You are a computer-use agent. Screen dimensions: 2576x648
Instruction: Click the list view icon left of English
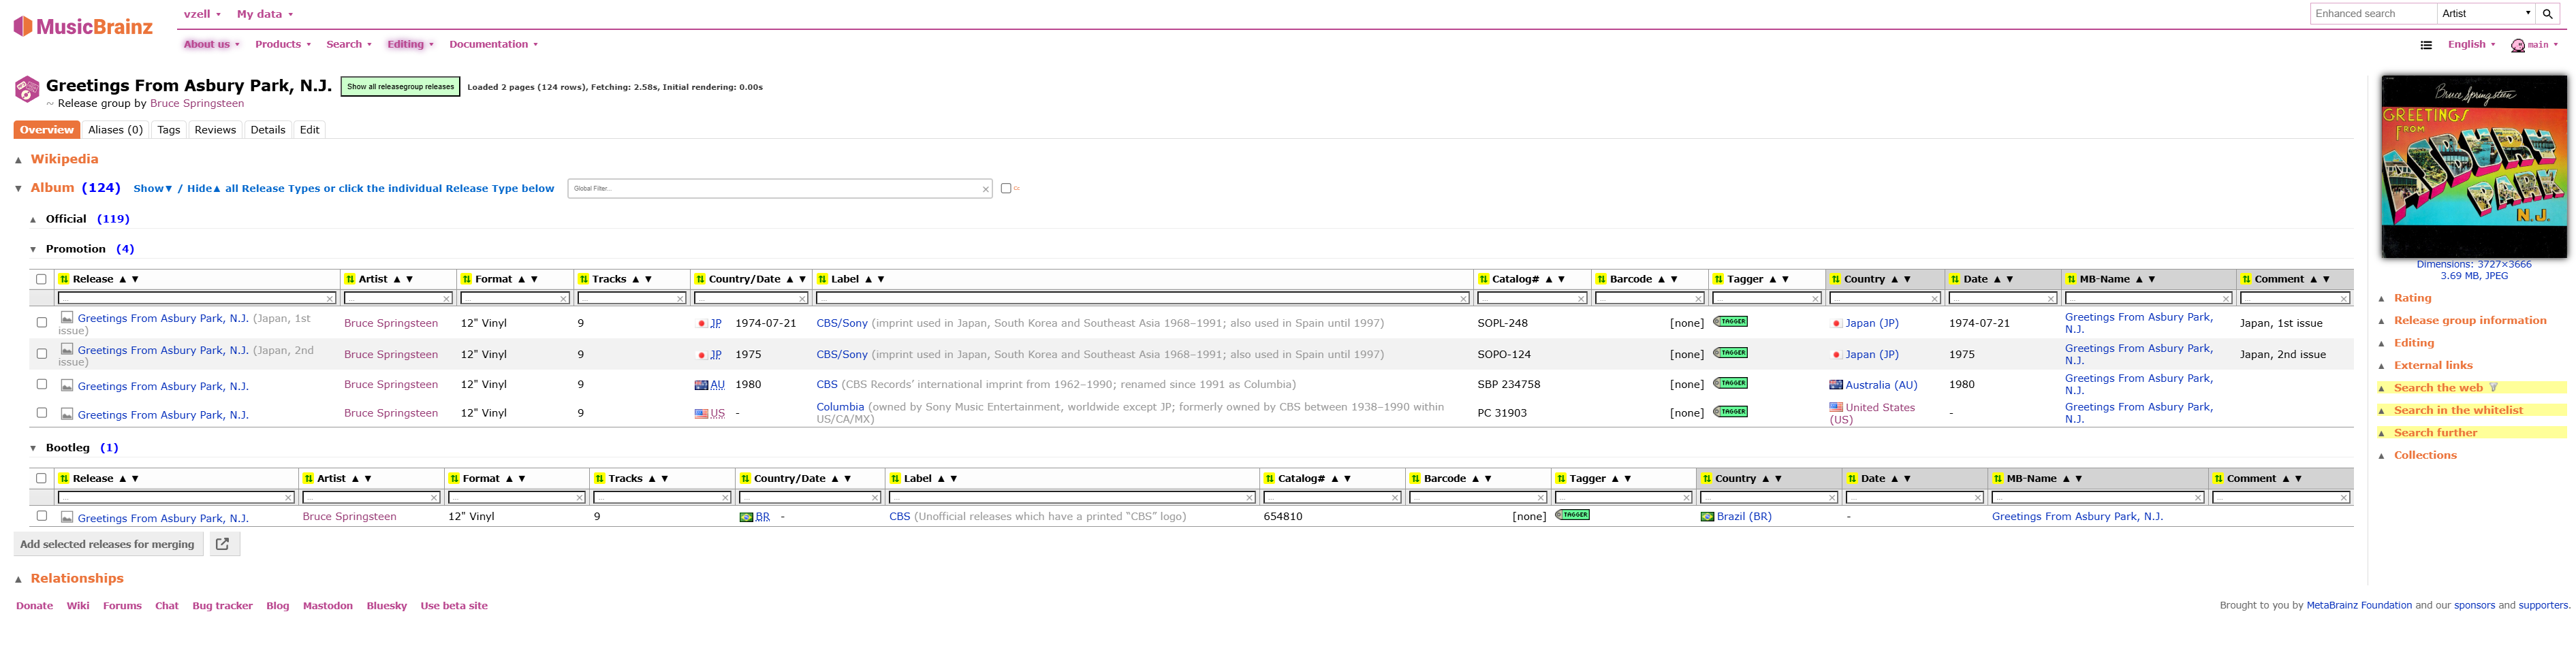coord(2426,45)
